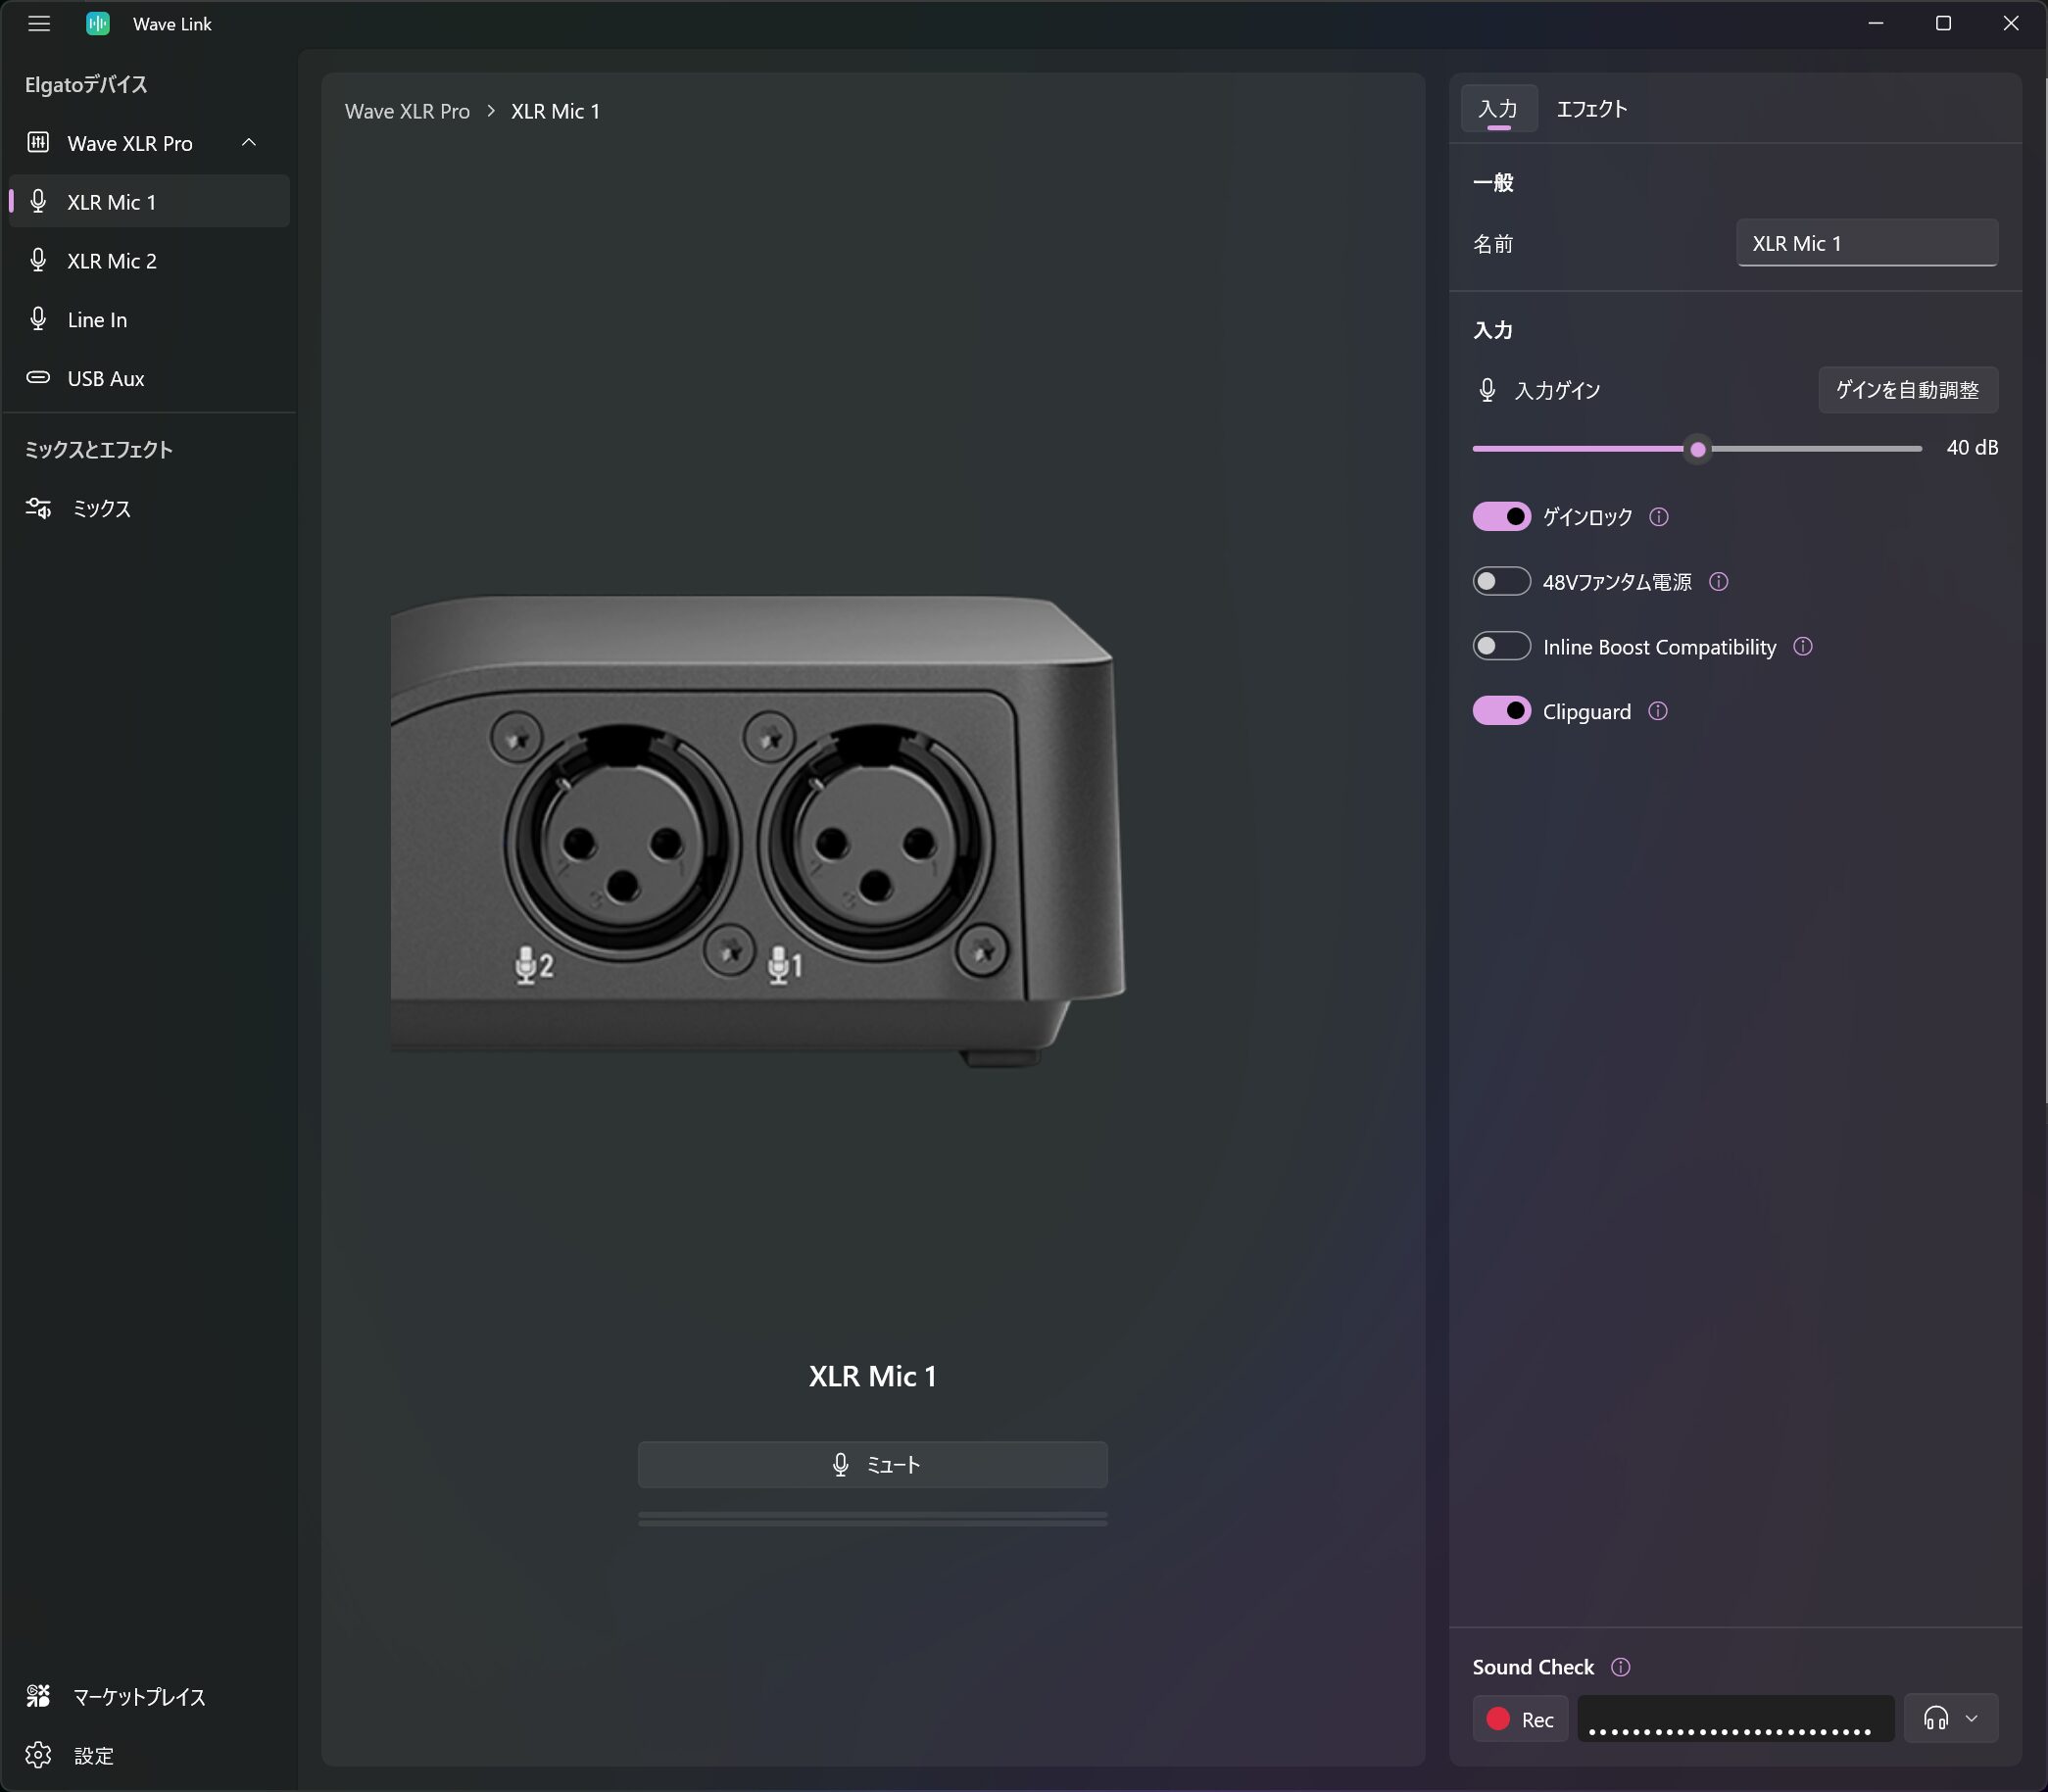Viewport: 2048px width, 1792px height.
Task: Open the headphones output dropdown arrow
Action: click(1971, 1719)
